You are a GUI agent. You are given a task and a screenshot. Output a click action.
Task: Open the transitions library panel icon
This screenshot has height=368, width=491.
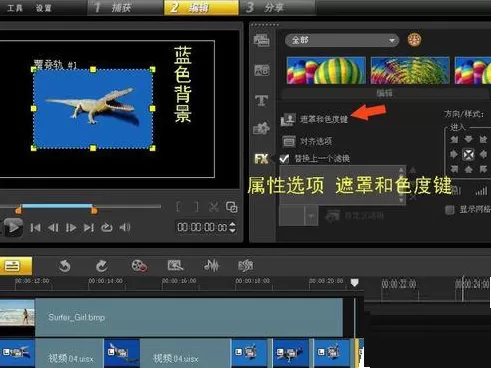tap(262, 70)
